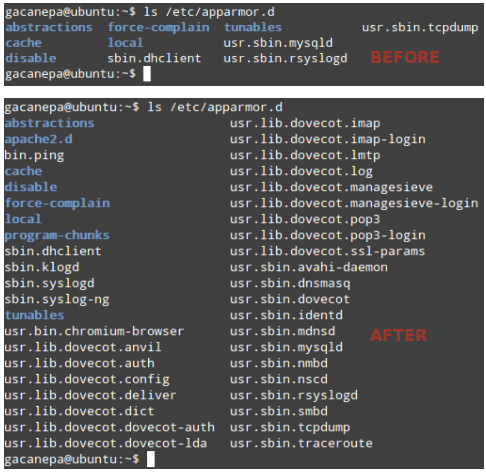Click the cursor block in lower terminal prompt

click(x=151, y=459)
